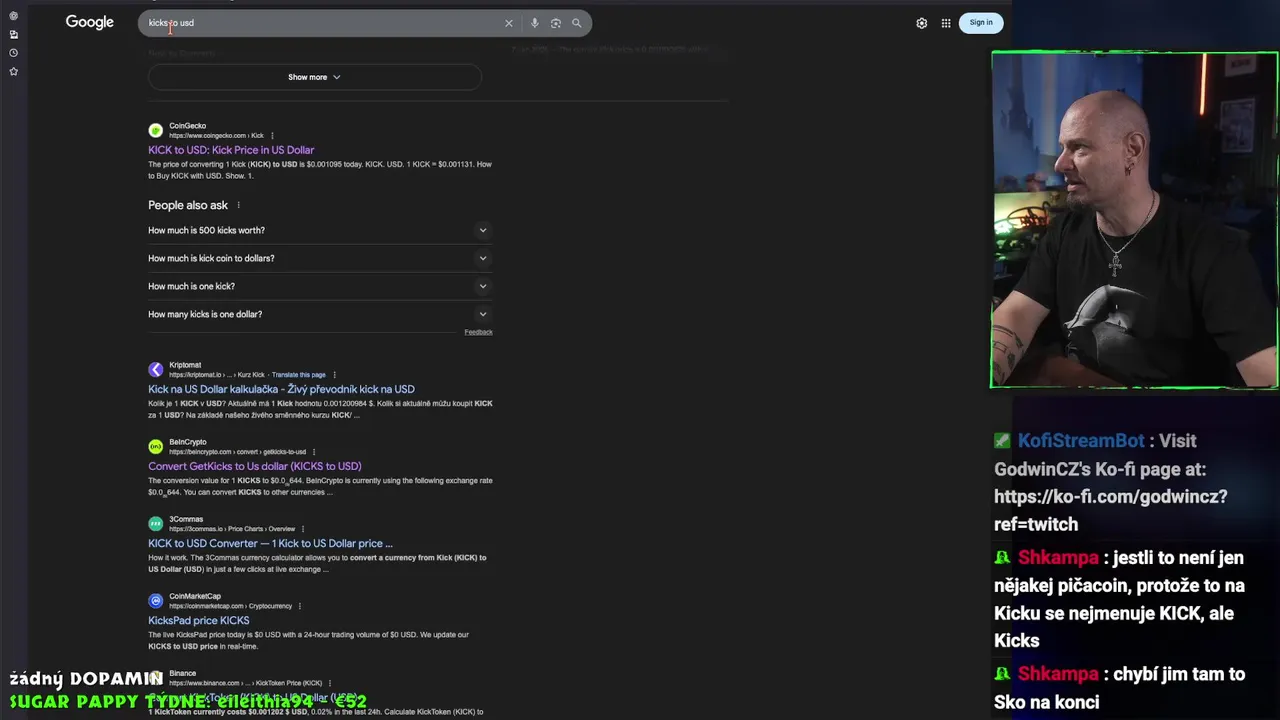Open three-dot menu on Kriptomat result

tap(334, 375)
